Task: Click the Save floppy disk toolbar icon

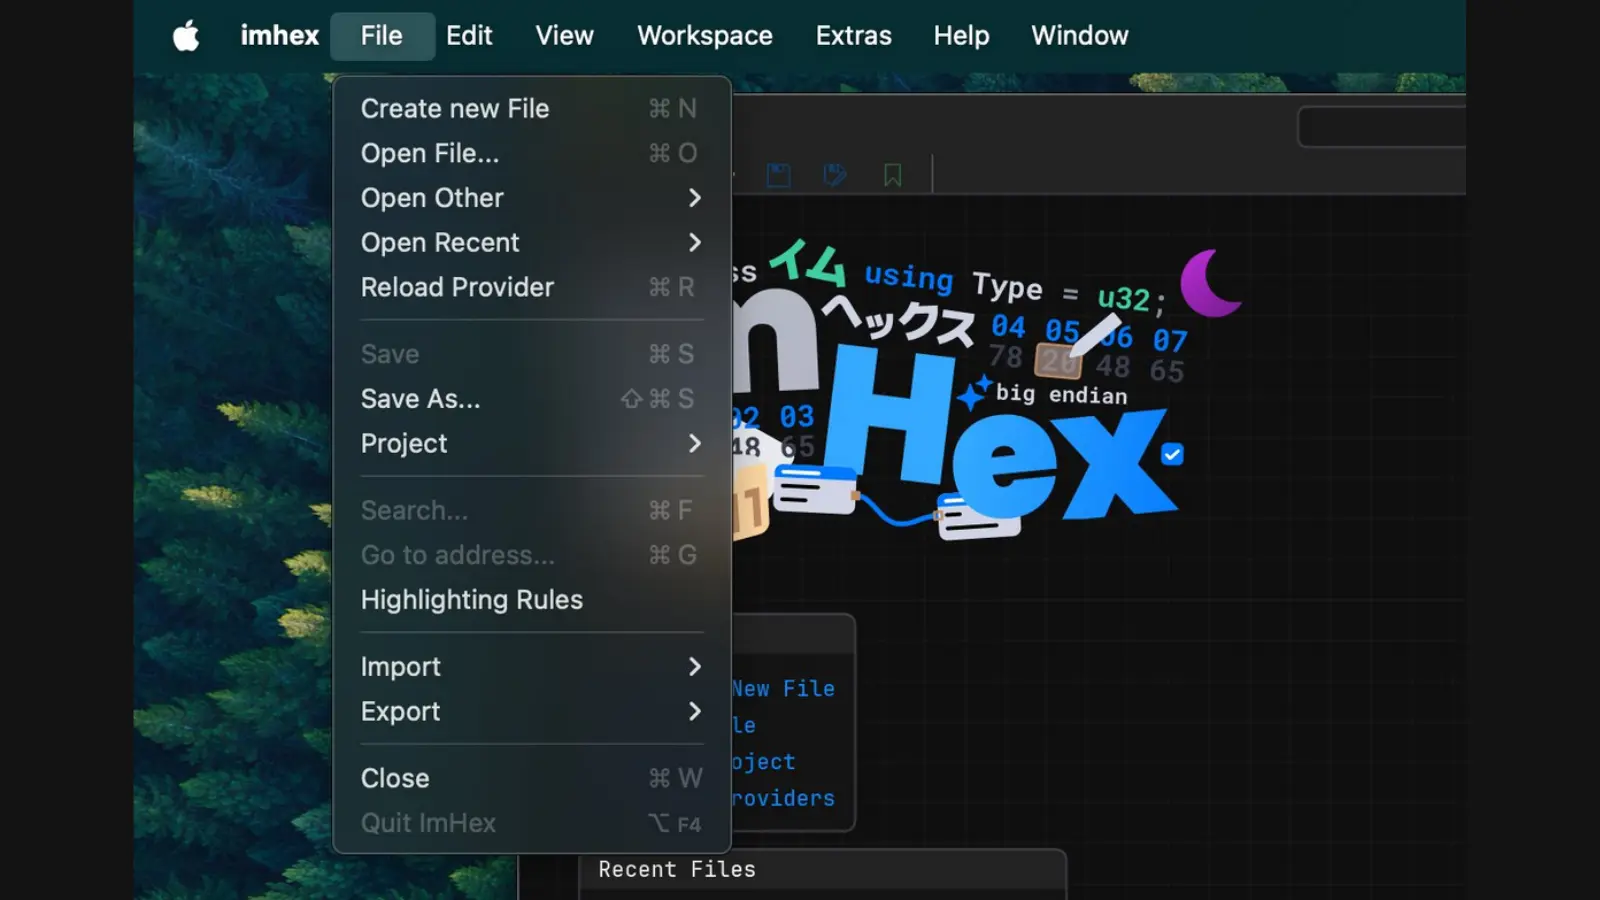Action: point(778,176)
